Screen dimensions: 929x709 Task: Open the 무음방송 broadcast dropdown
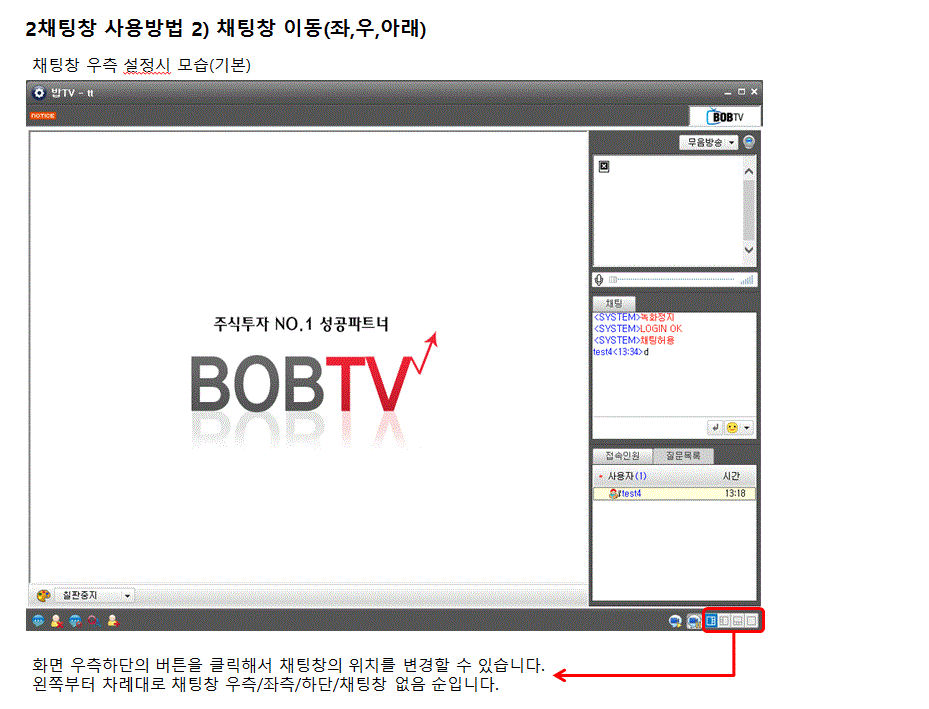[709, 142]
